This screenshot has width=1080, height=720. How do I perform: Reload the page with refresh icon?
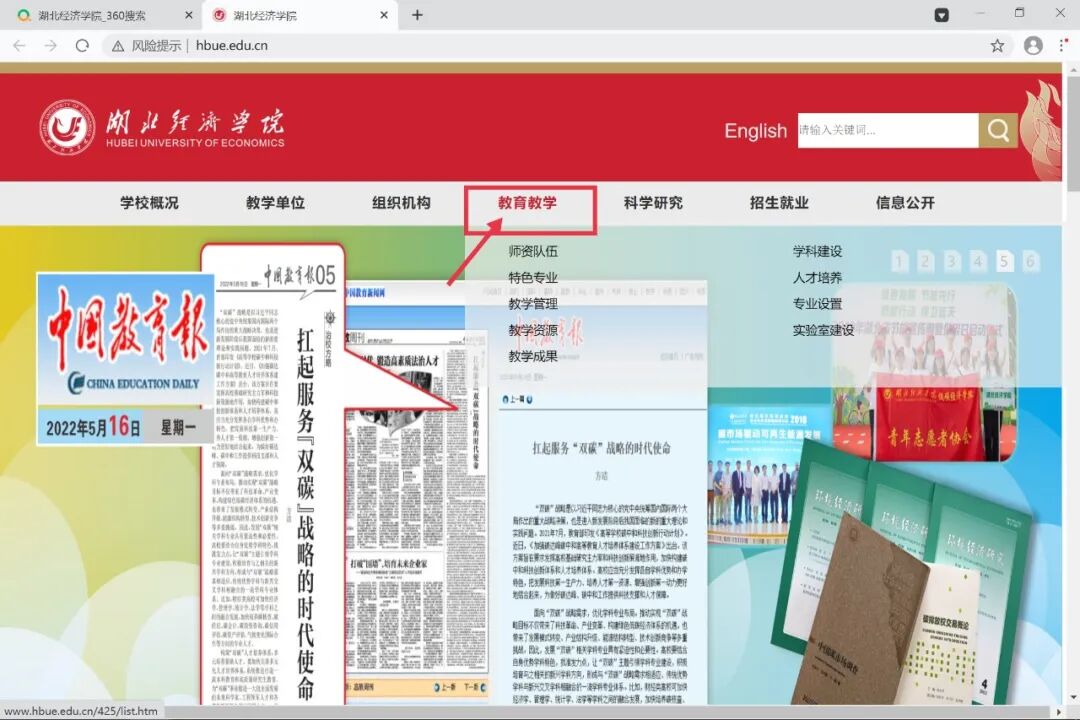click(82, 45)
